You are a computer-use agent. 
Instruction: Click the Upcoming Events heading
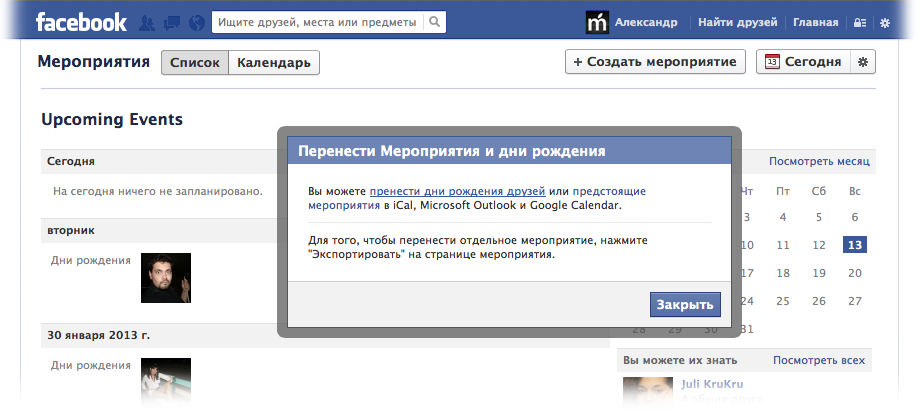112,119
